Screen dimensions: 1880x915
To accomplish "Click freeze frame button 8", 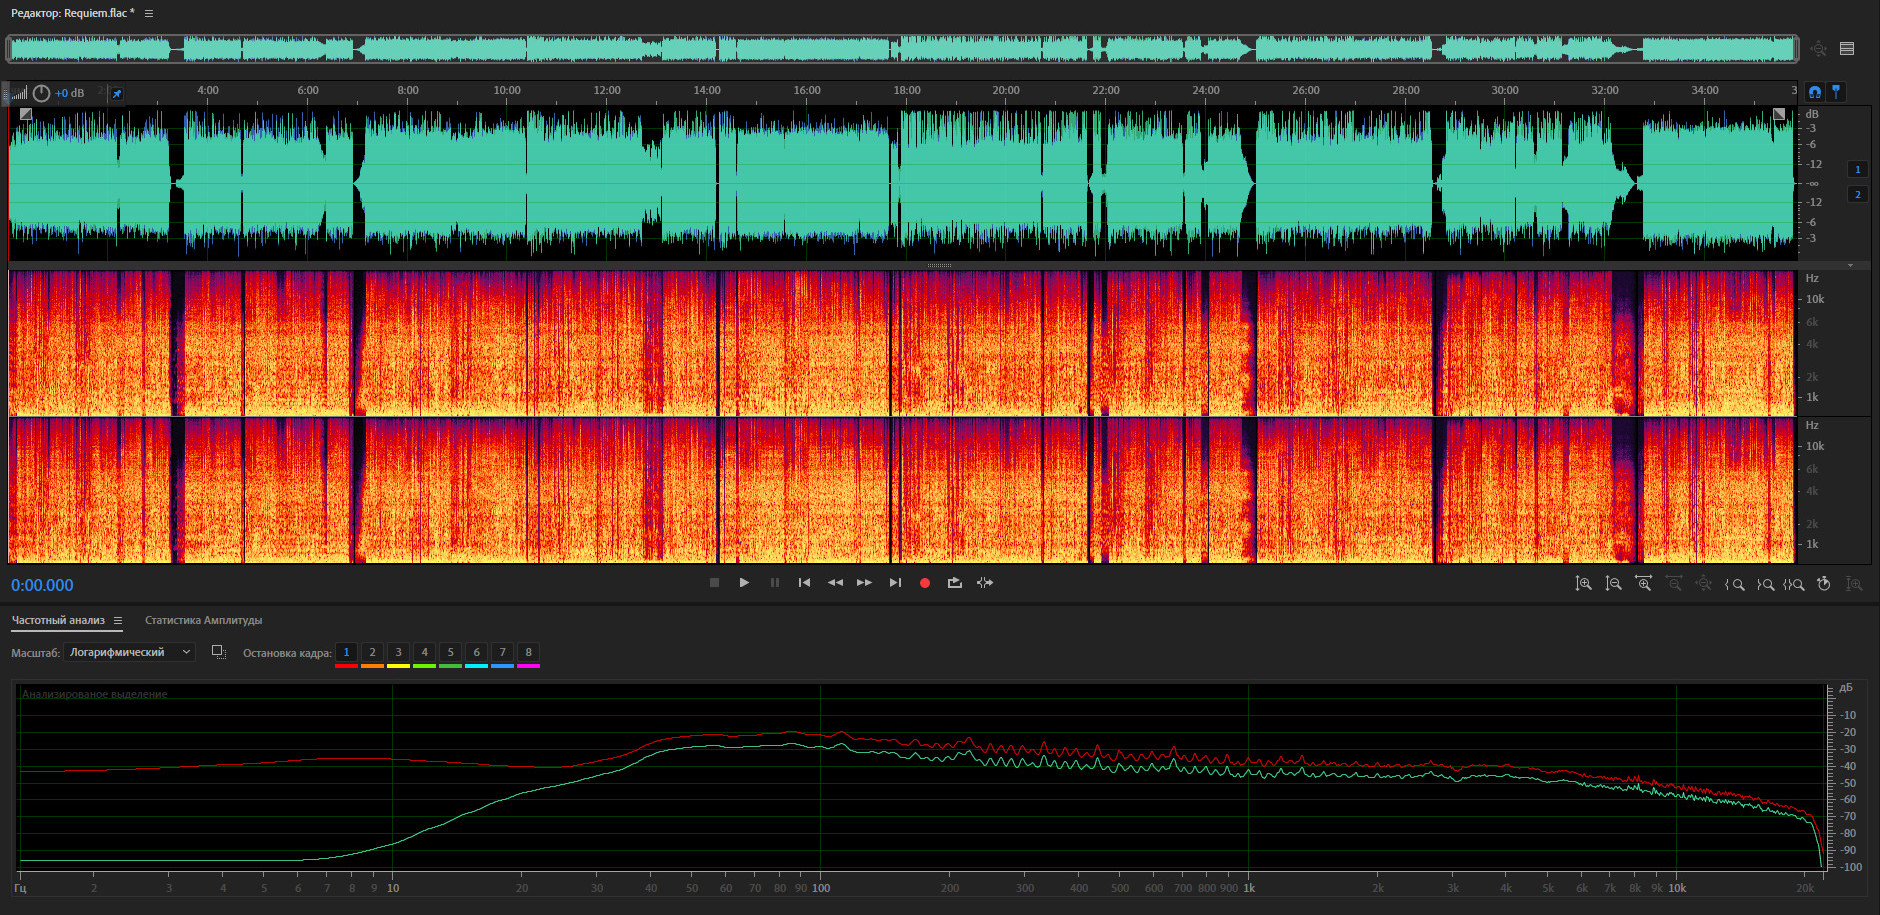I will coord(528,653).
